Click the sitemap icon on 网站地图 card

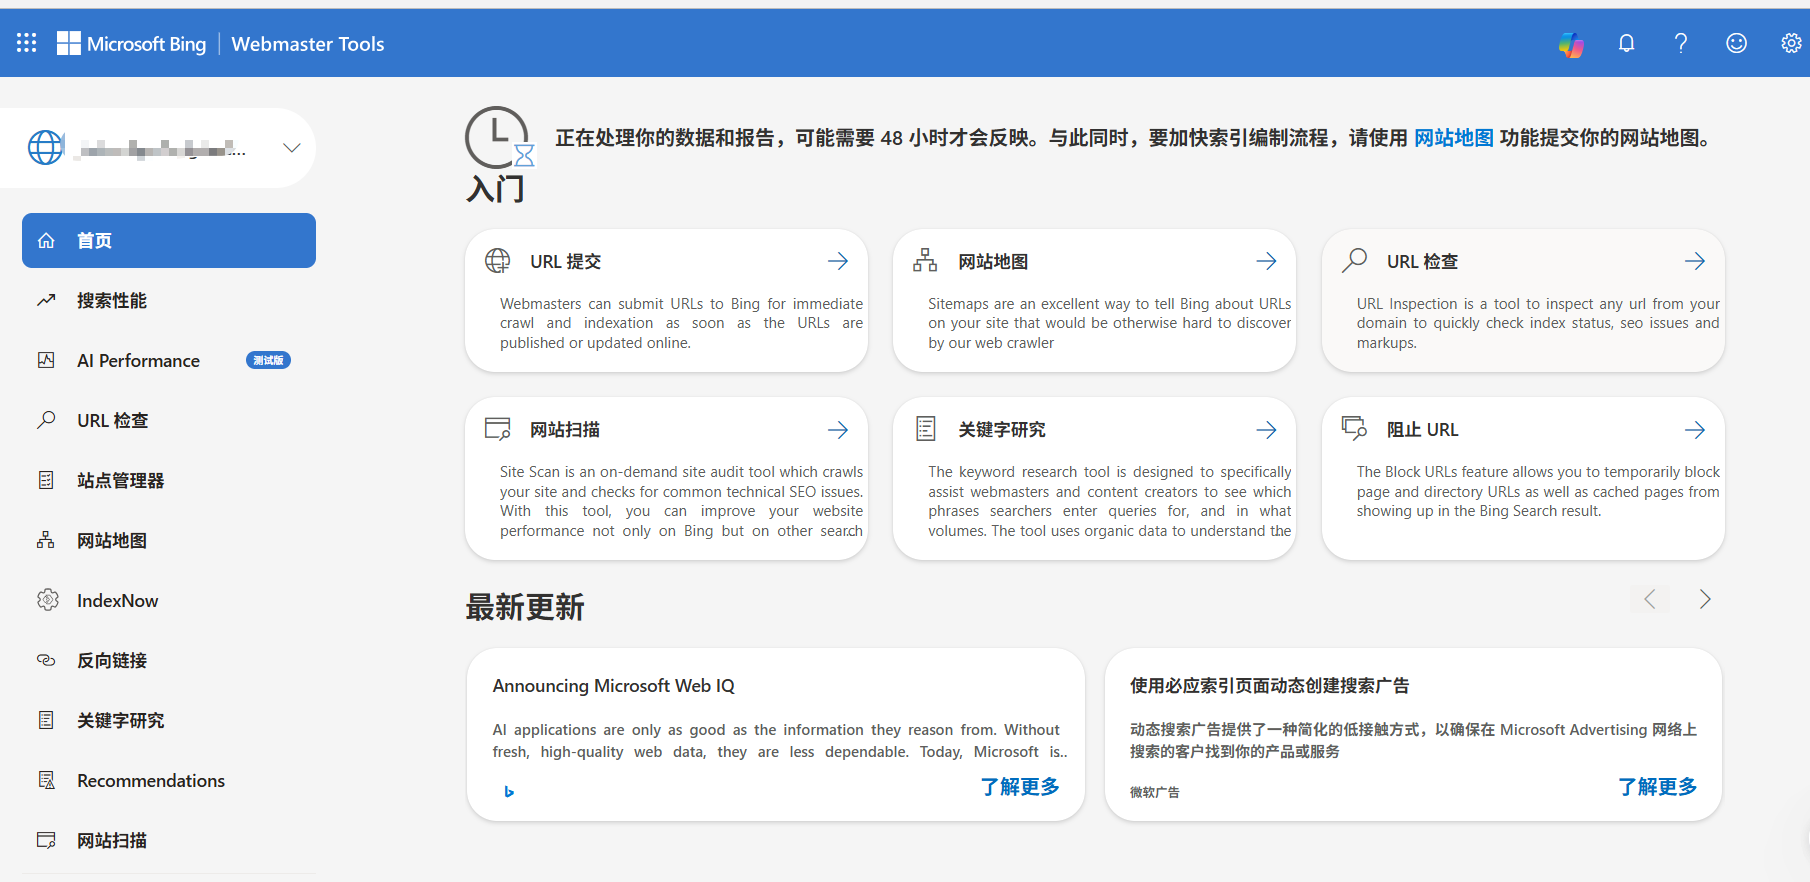[x=925, y=261]
